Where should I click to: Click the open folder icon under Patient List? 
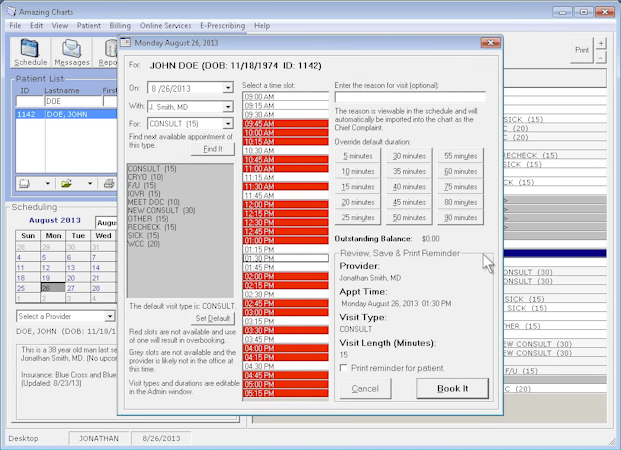coord(66,183)
